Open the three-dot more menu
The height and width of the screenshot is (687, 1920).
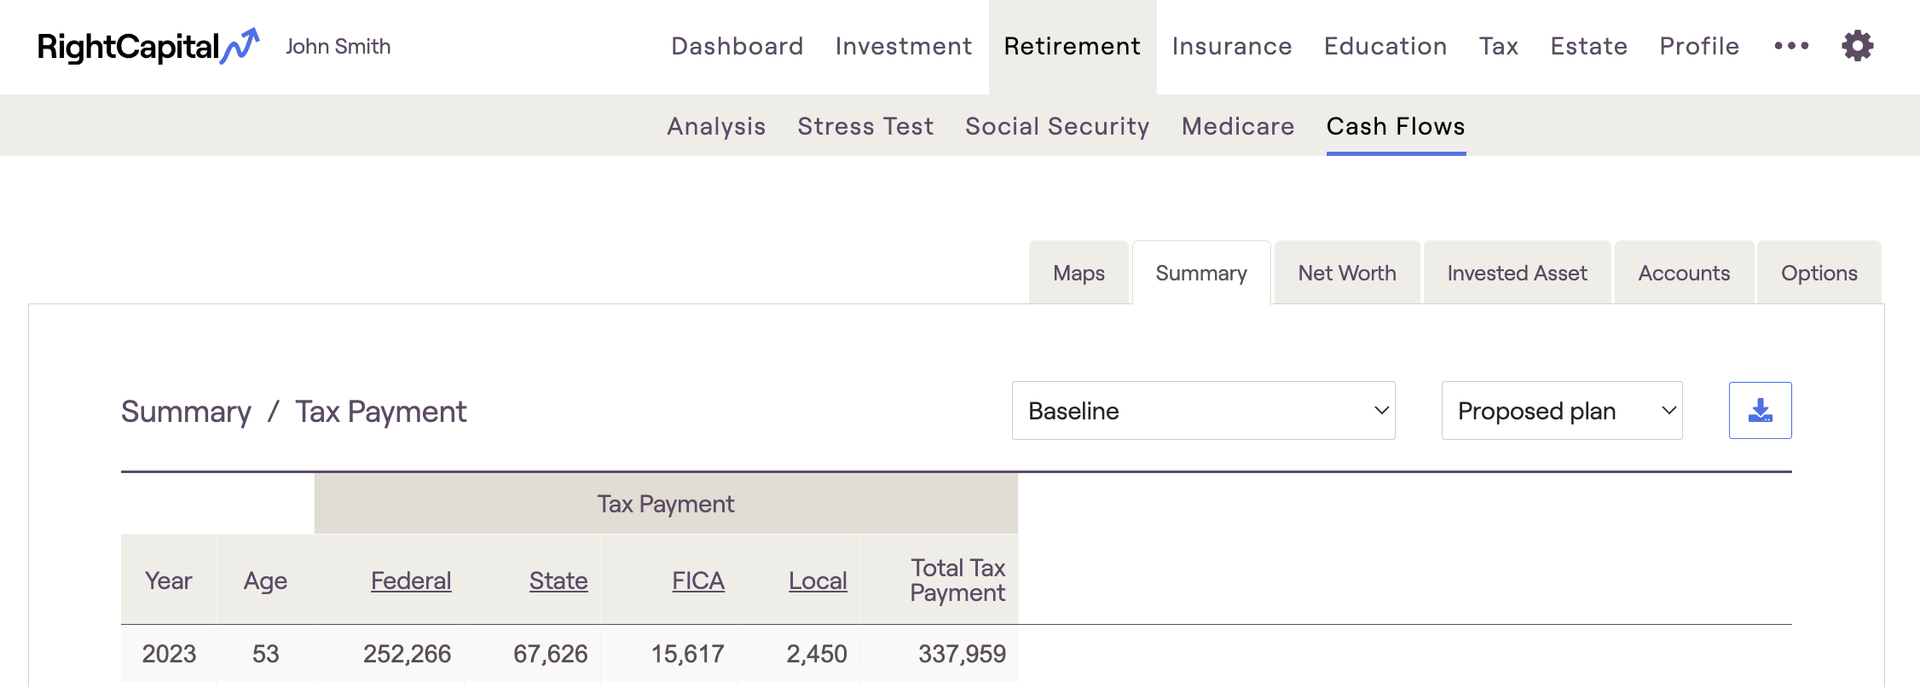(x=1791, y=46)
